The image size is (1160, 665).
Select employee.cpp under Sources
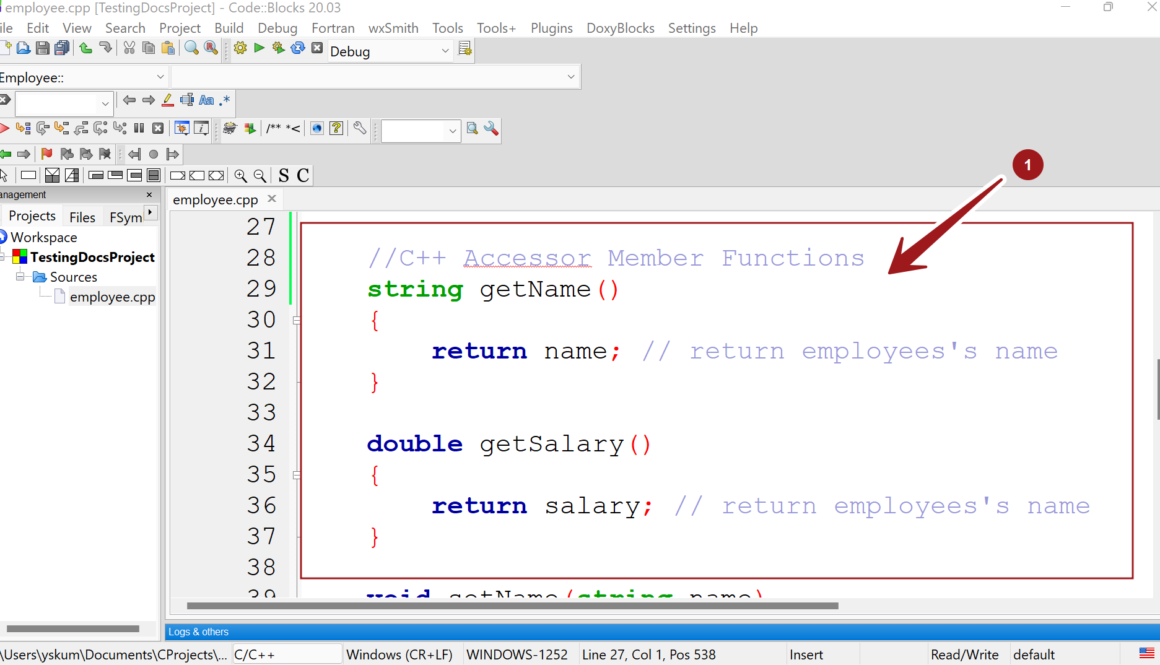pyautogui.click(x=113, y=296)
